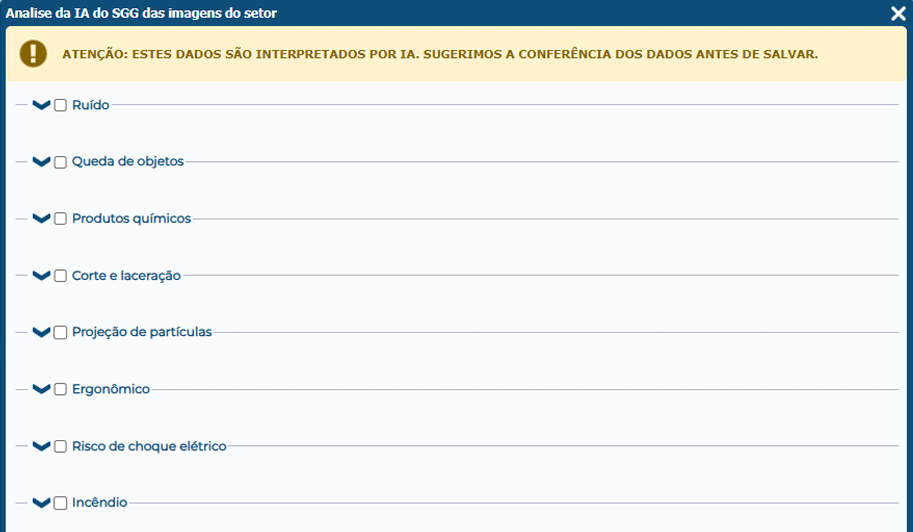Close the AI analysis dialog
This screenshot has width=913, height=532.
[x=898, y=13]
